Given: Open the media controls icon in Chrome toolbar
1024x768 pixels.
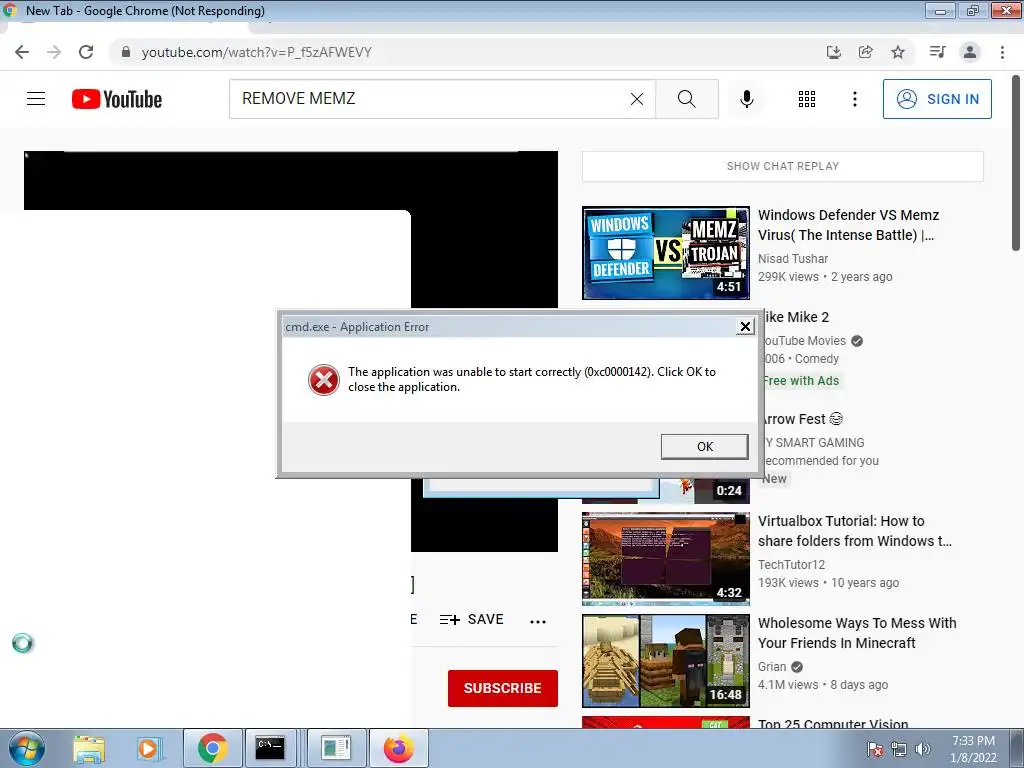Looking at the screenshot, I should coord(938,52).
